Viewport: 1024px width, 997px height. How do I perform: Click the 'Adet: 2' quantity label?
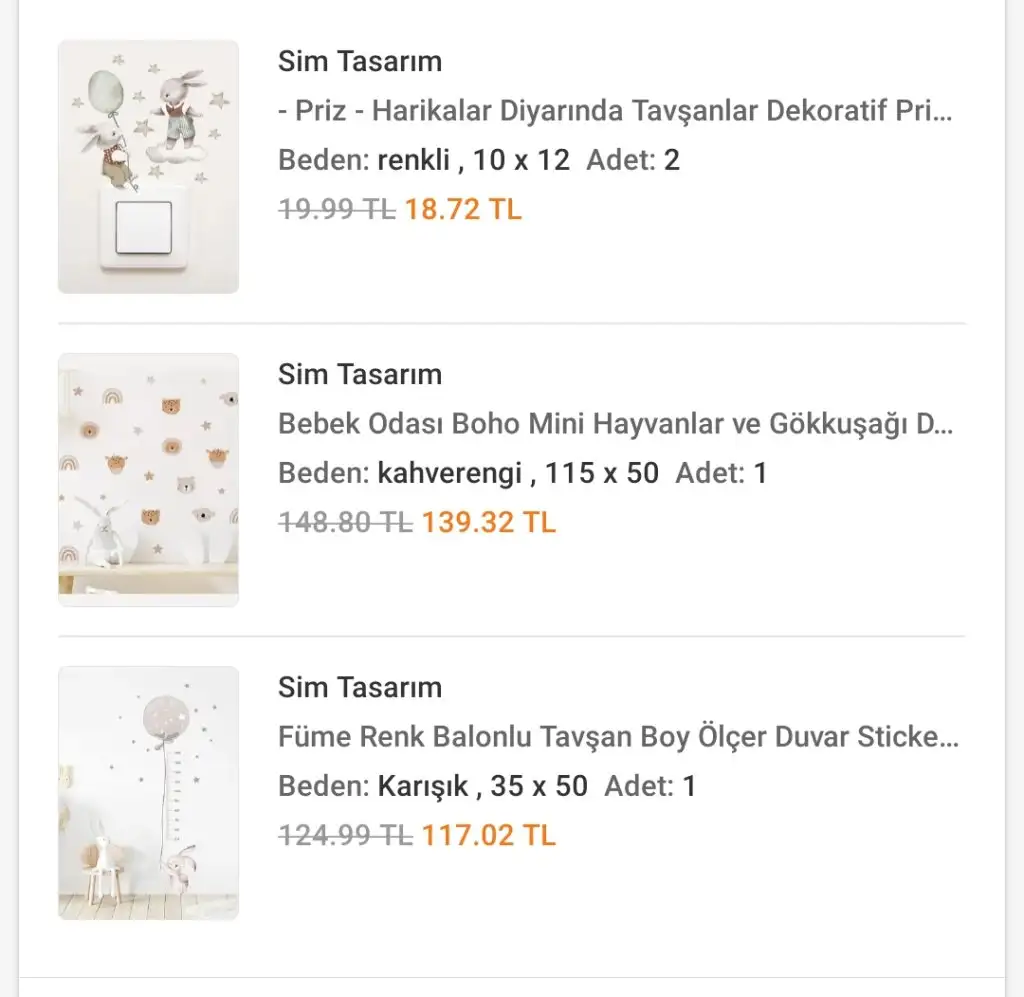point(633,160)
